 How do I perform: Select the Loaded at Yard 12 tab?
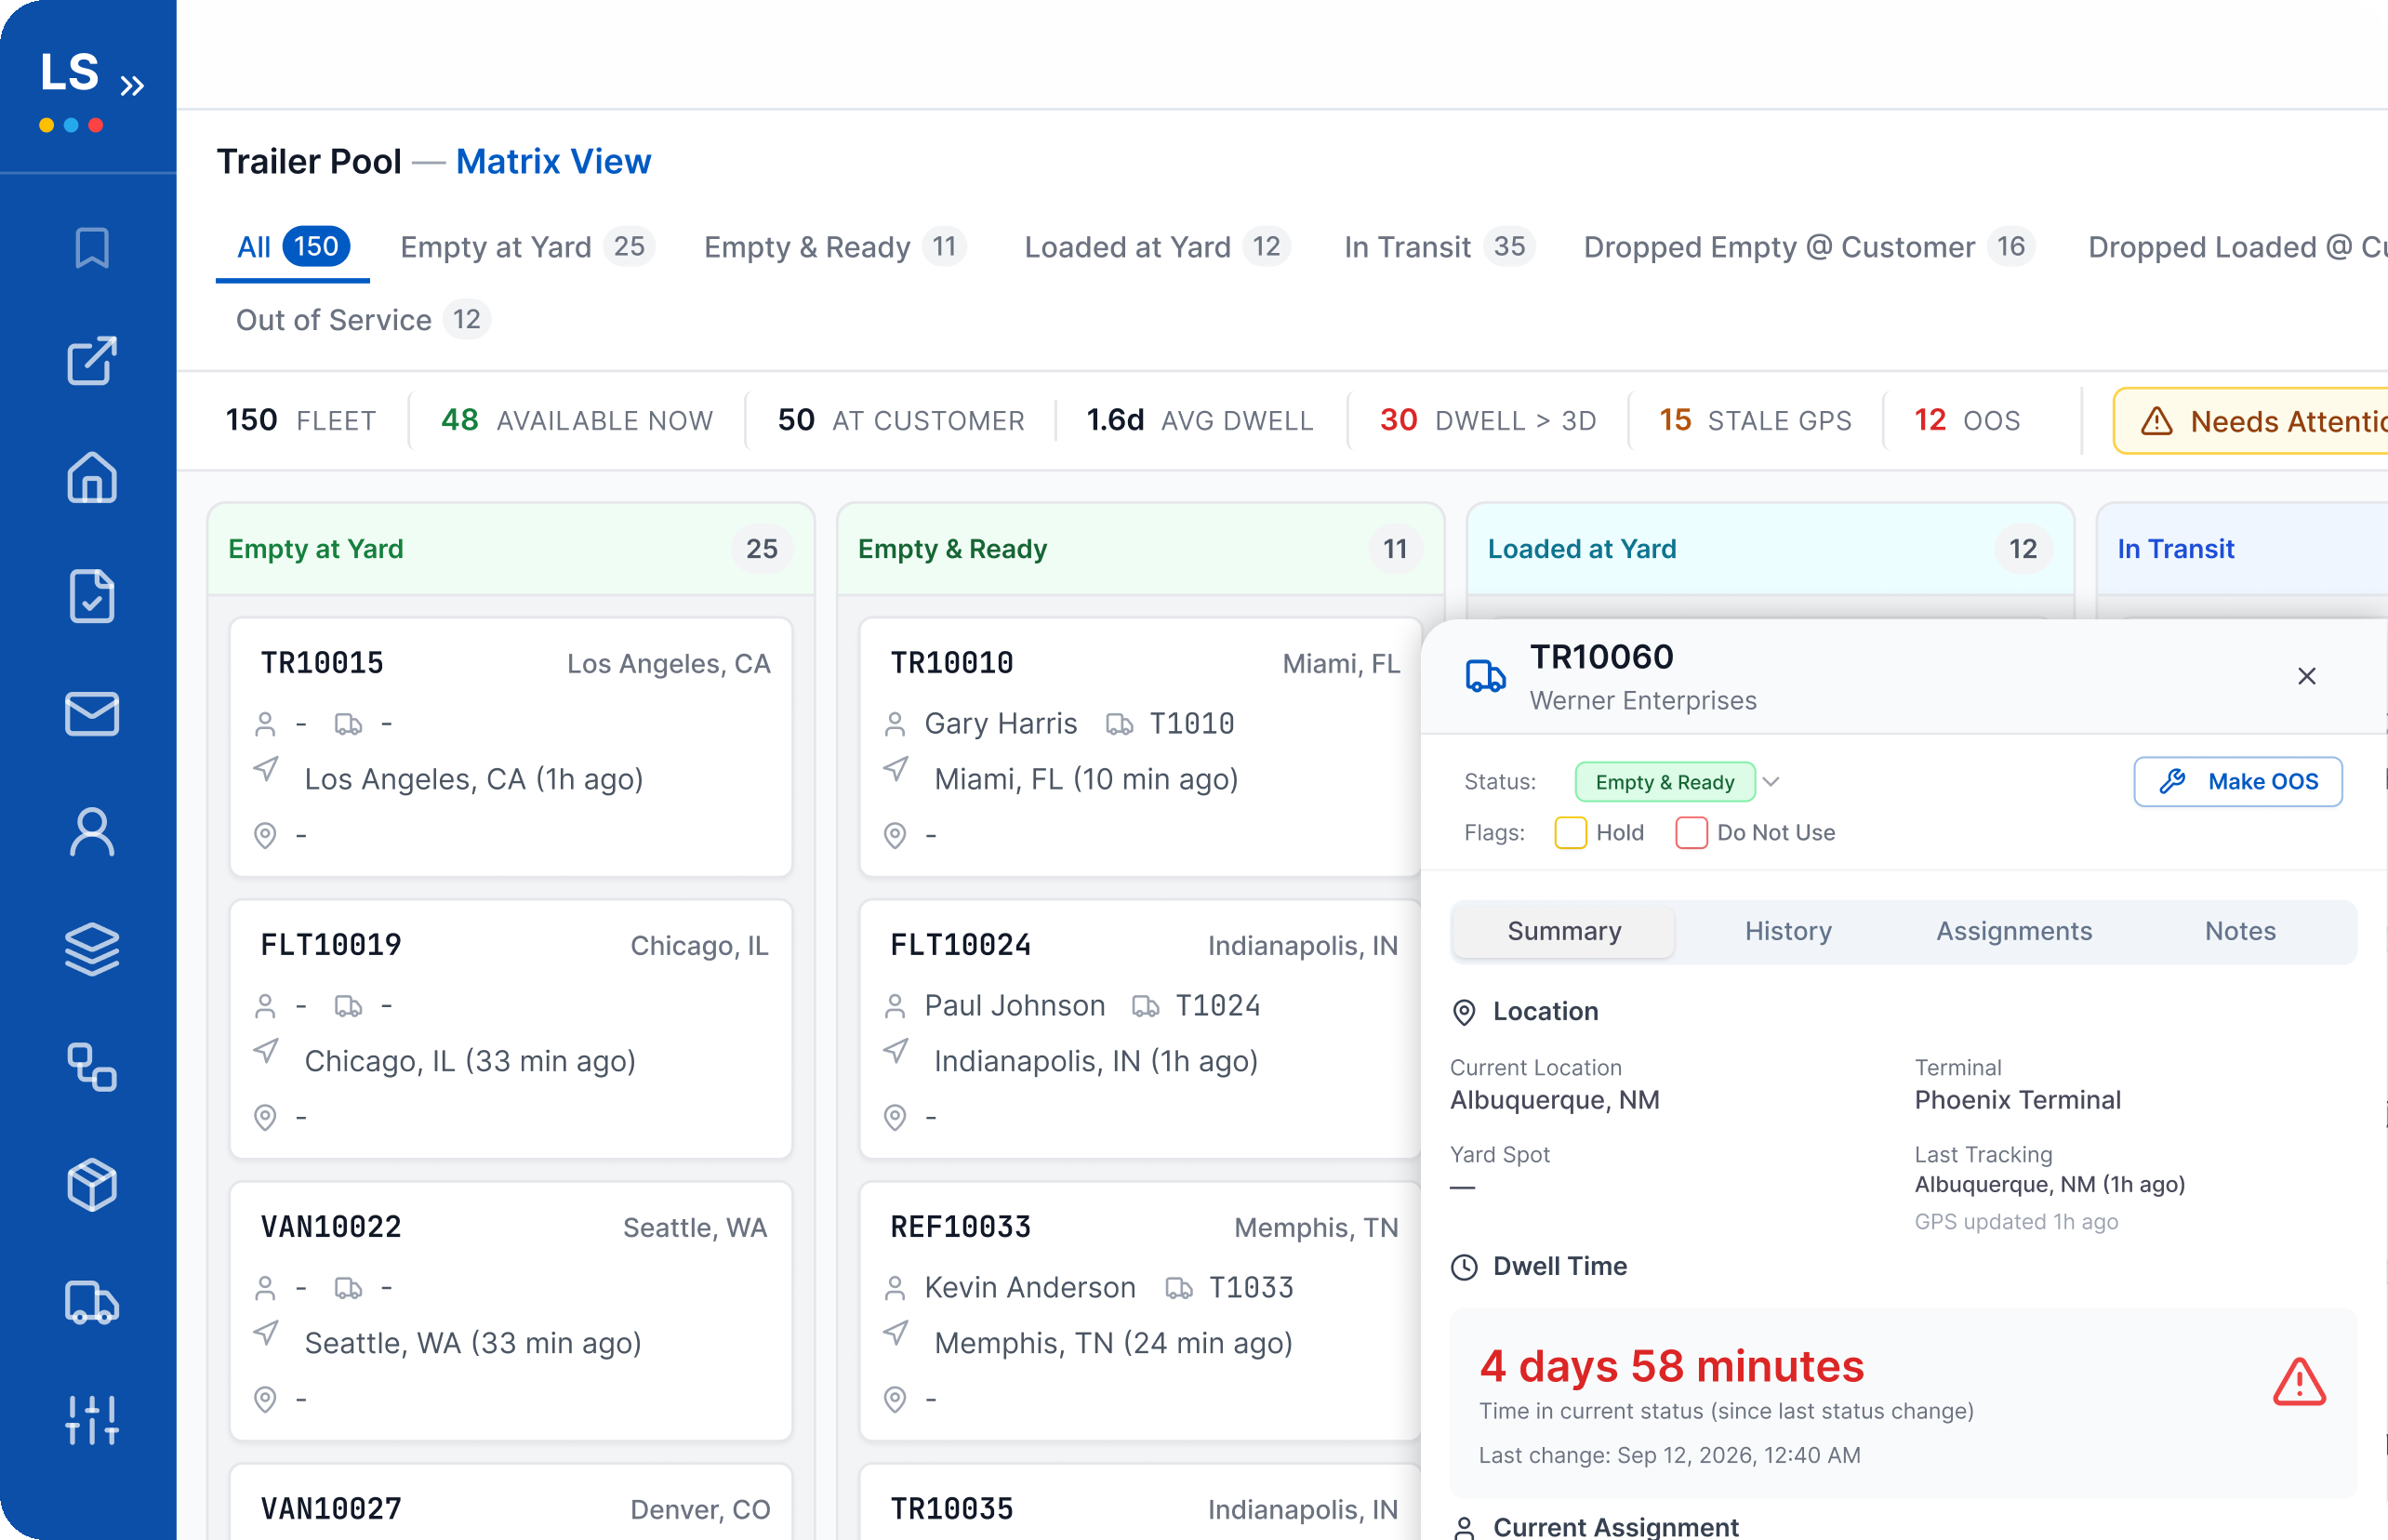click(1157, 247)
